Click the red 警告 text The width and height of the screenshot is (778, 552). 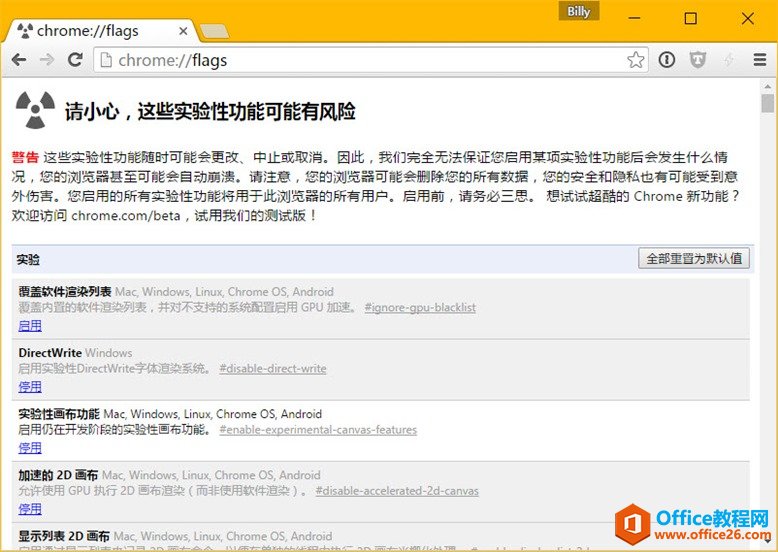(x=25, y=158)
